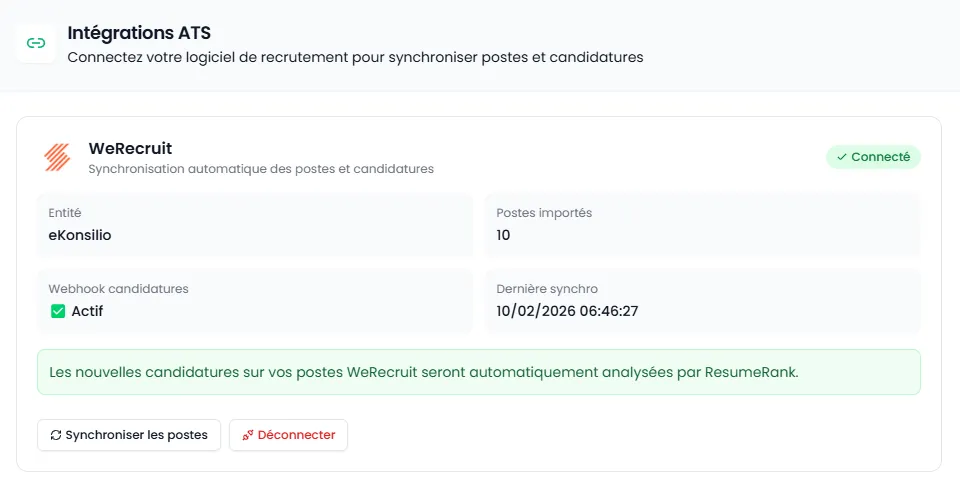960x488 pixels.
Task: Click the Déconnecter button
Action: click(288, 435)
